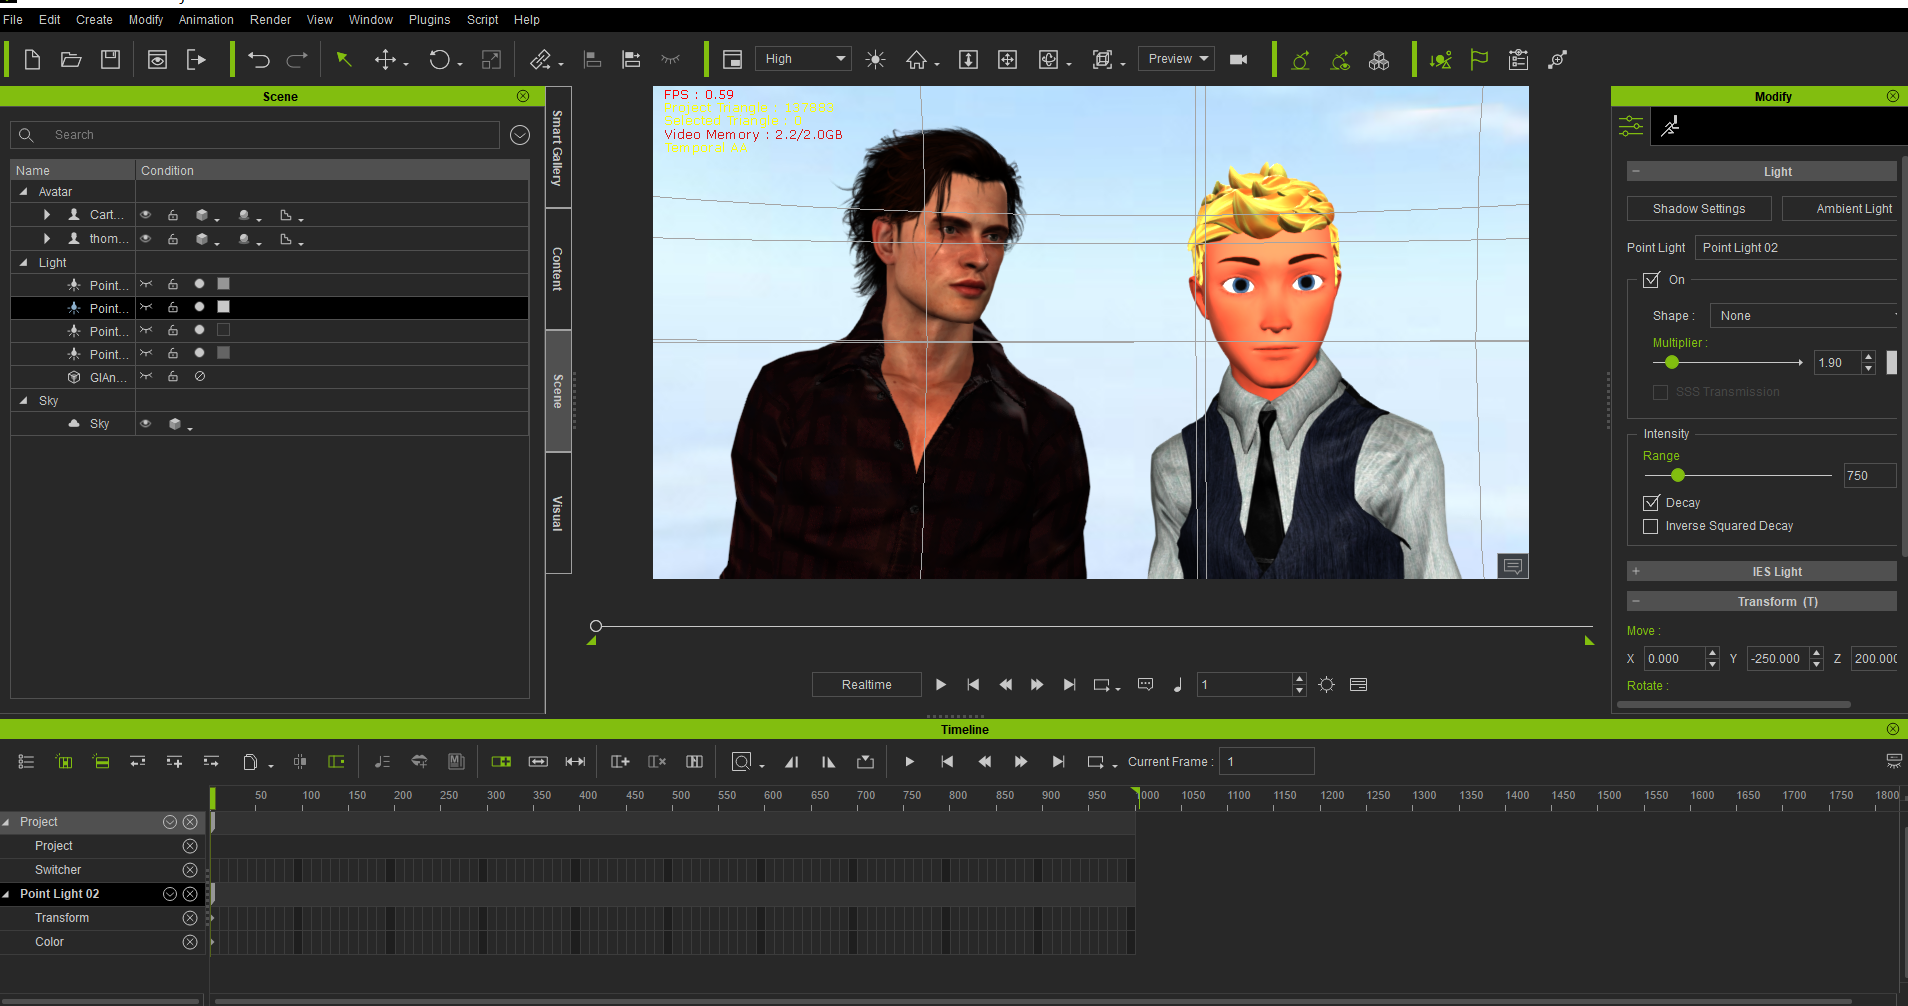
Task: Expand the Cart avatar node
Action: tap(47, 215)
